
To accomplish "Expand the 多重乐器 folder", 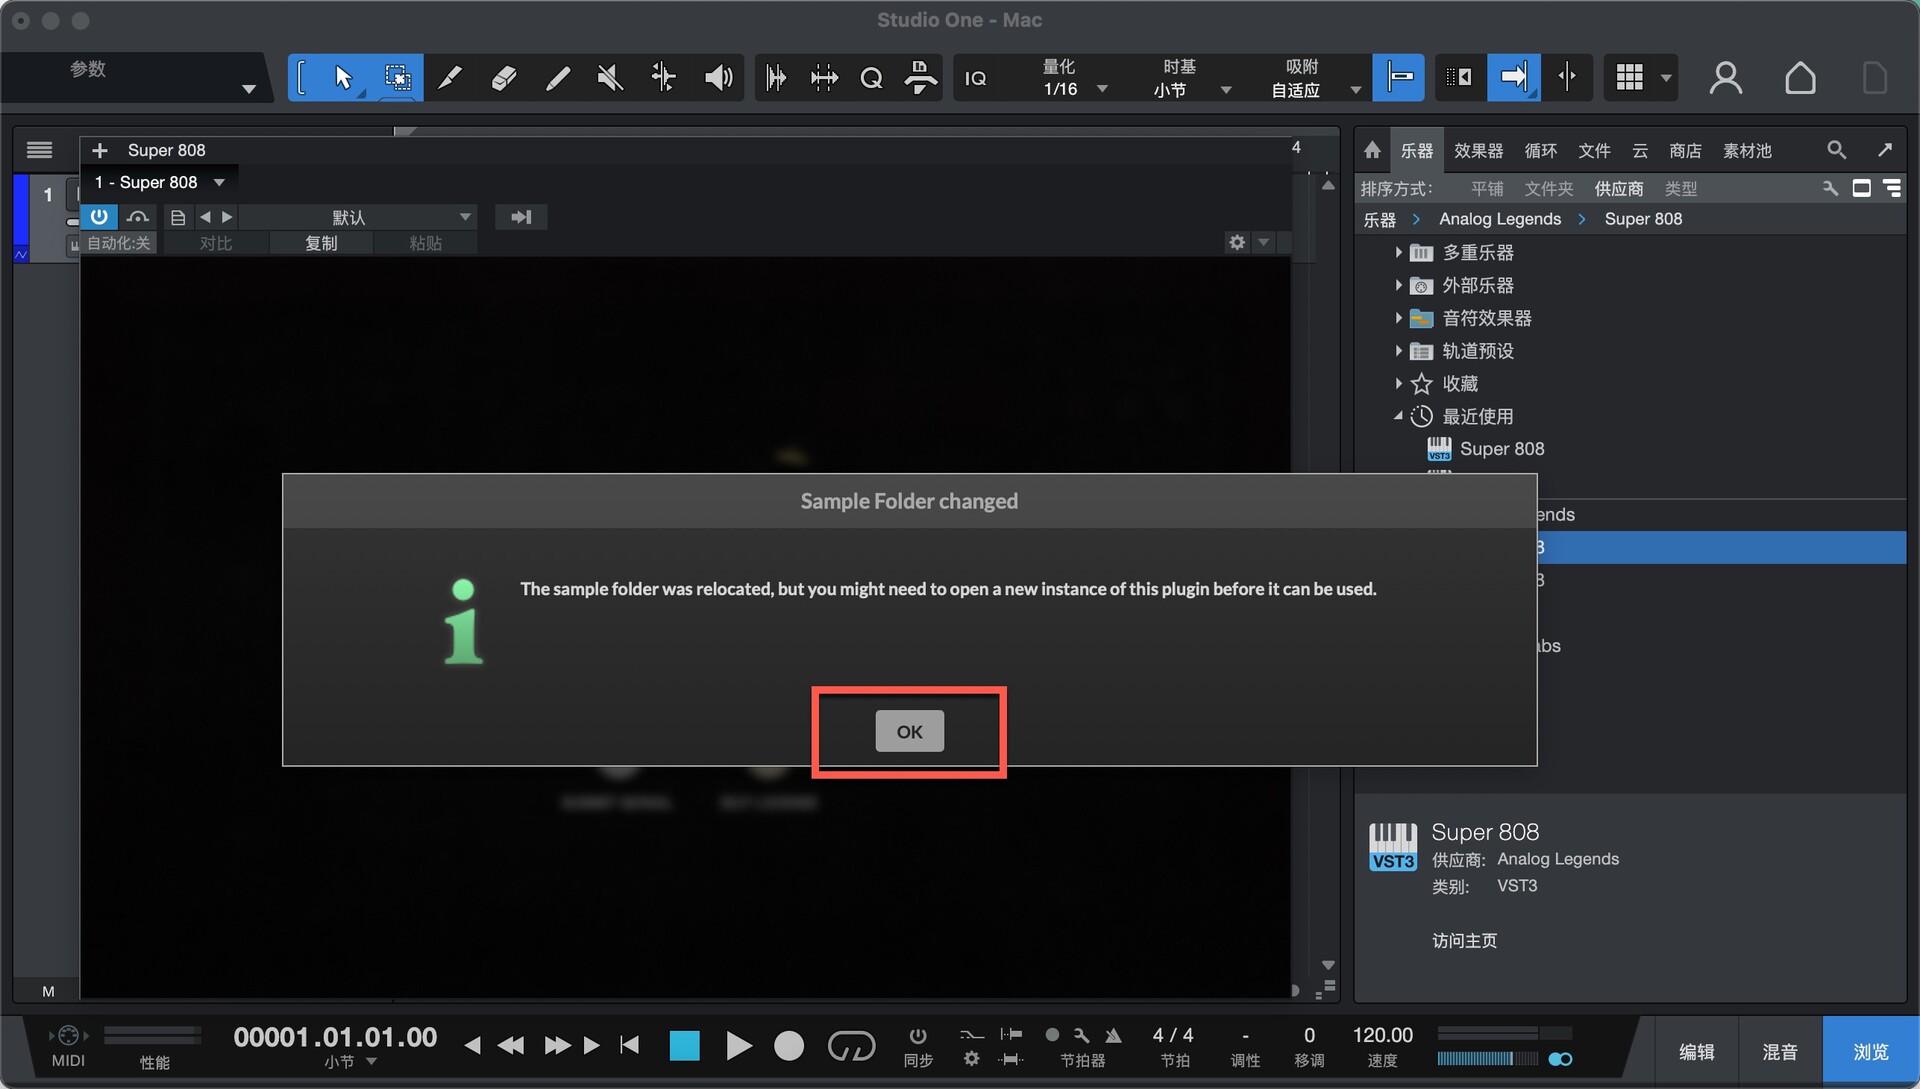I will tap(1398, 253).
